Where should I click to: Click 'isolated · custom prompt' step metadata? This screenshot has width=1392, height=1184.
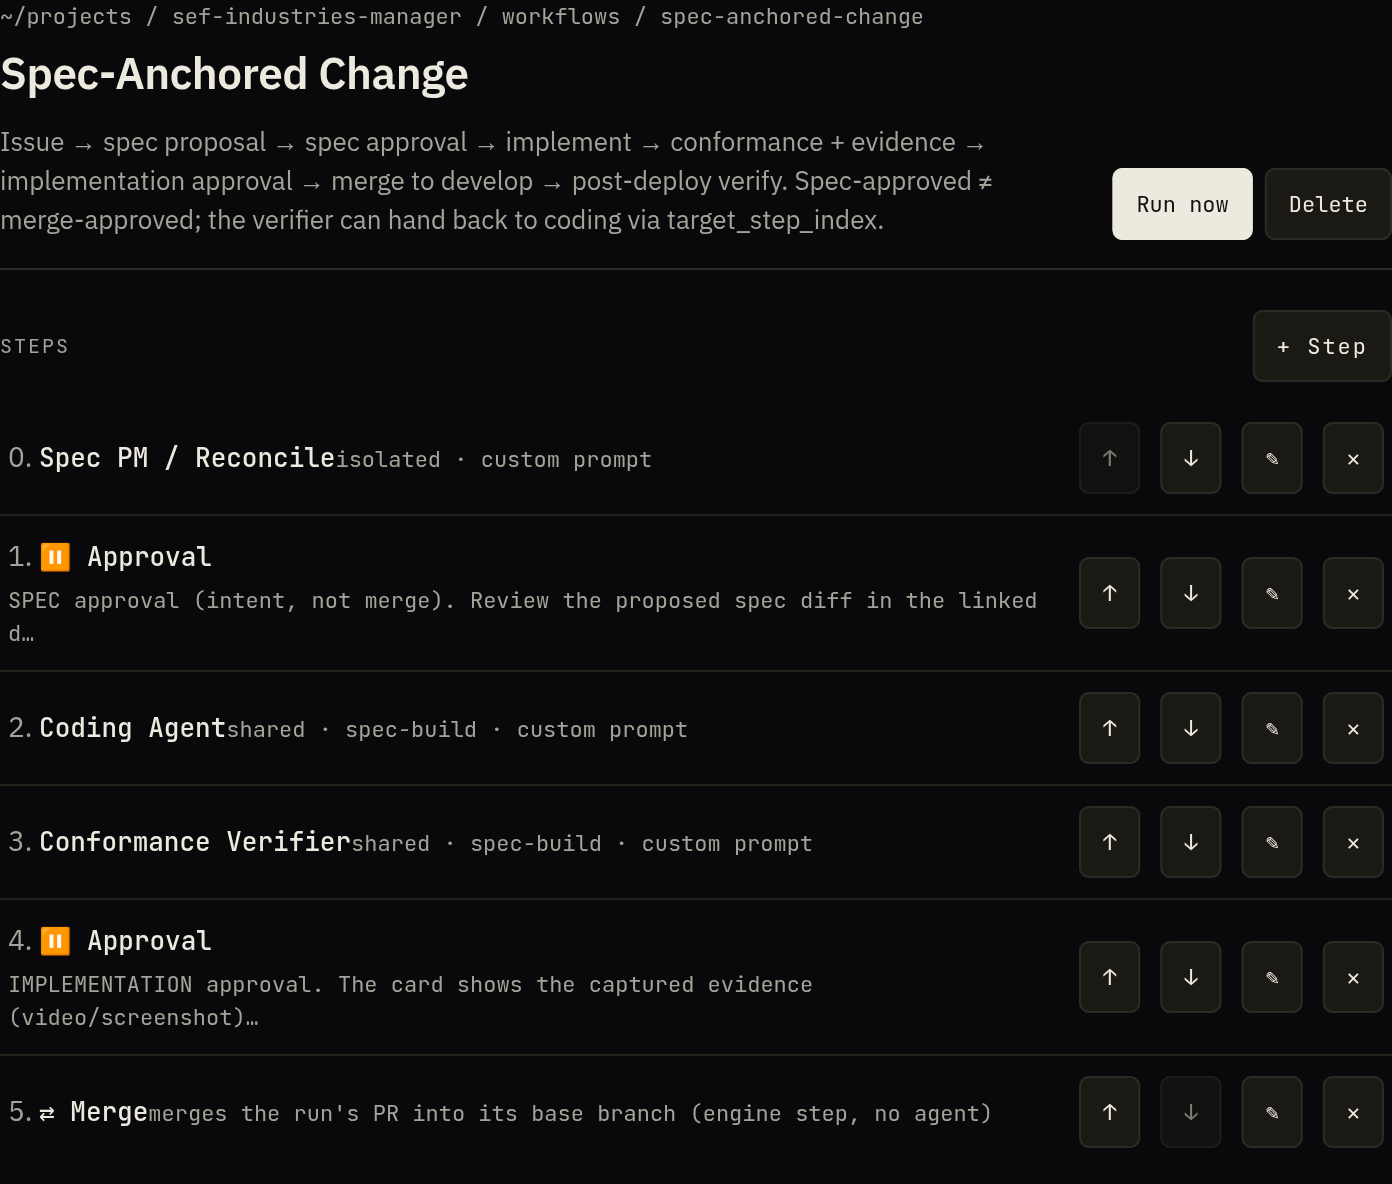494,460
